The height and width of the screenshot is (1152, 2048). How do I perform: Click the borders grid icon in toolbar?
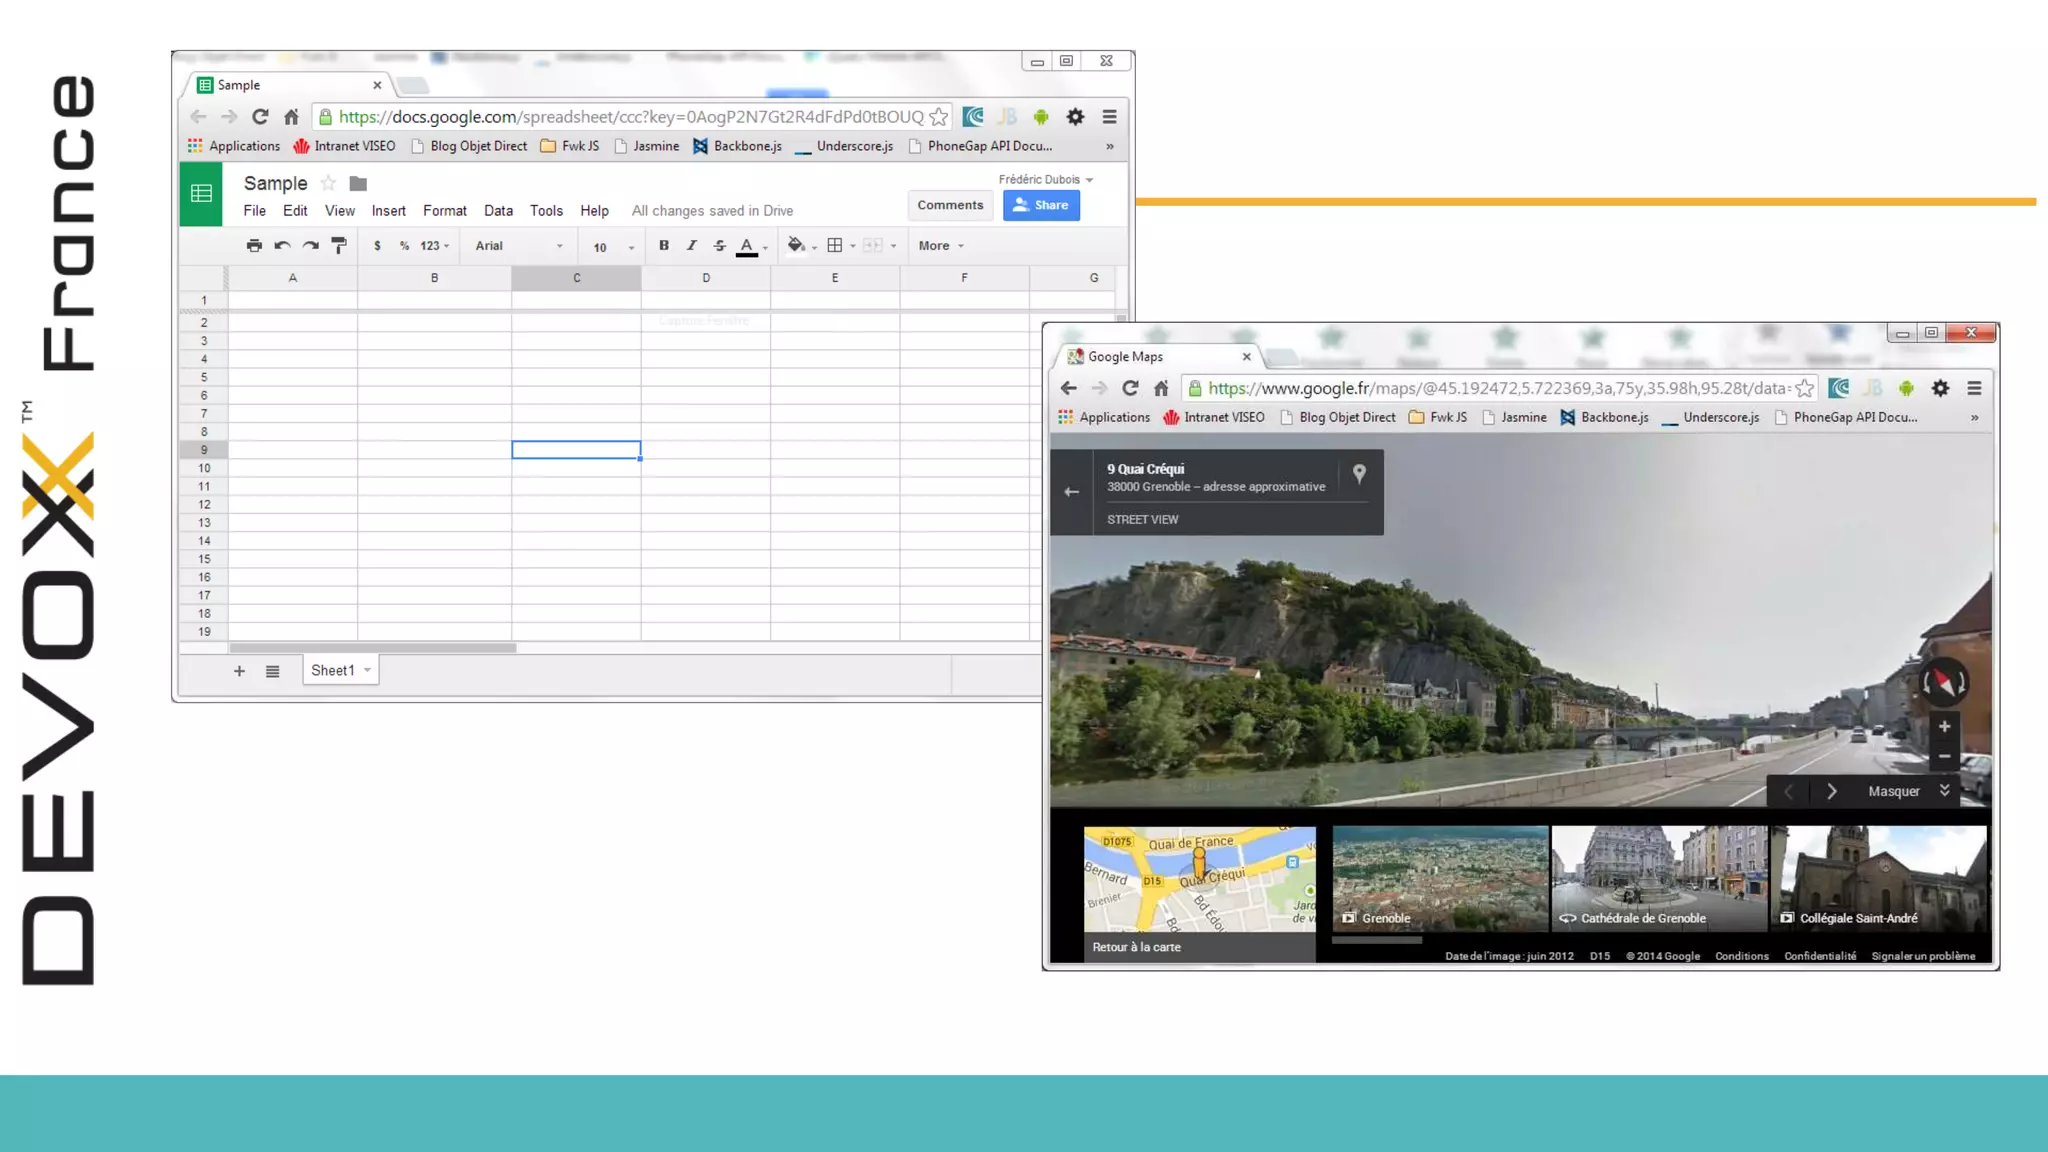point(835,245)
